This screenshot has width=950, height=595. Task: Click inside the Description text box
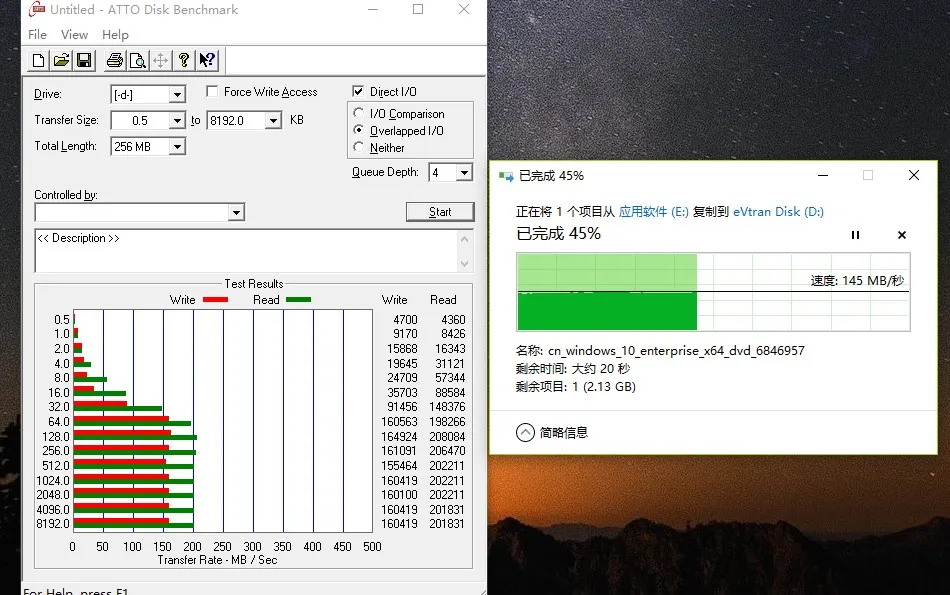pyautogui.click(x=245, y=251)
